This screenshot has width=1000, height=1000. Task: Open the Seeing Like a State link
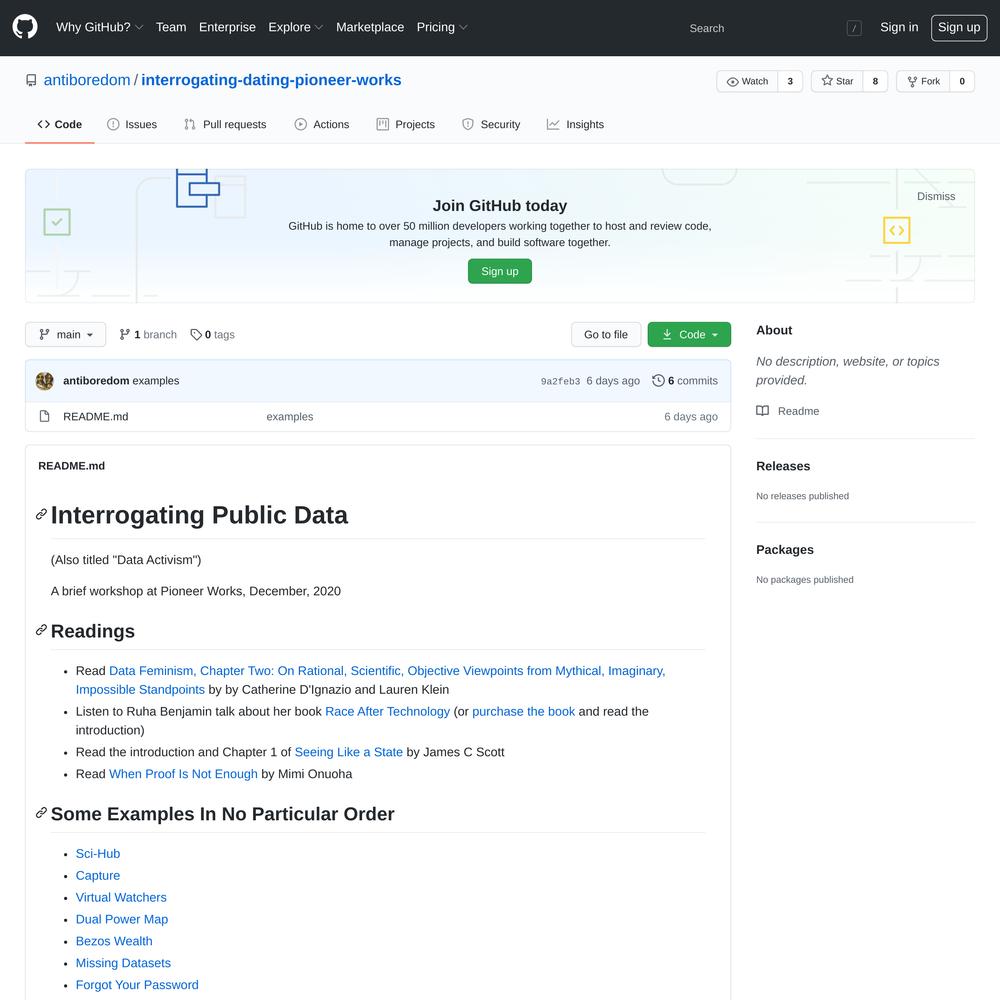349,753
